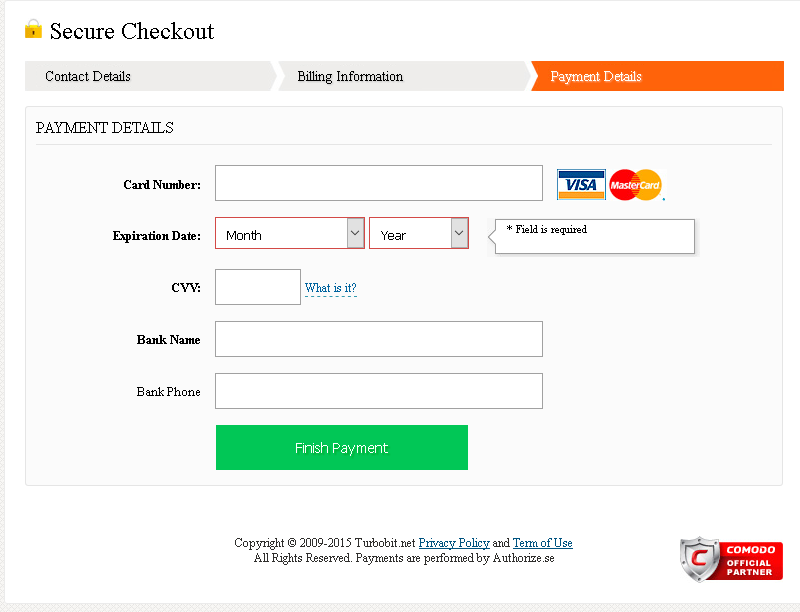The image size is (800, 612).
Task: Open the expiration Year dropdown
Action: pyautogui.click(x=410, y=234)
